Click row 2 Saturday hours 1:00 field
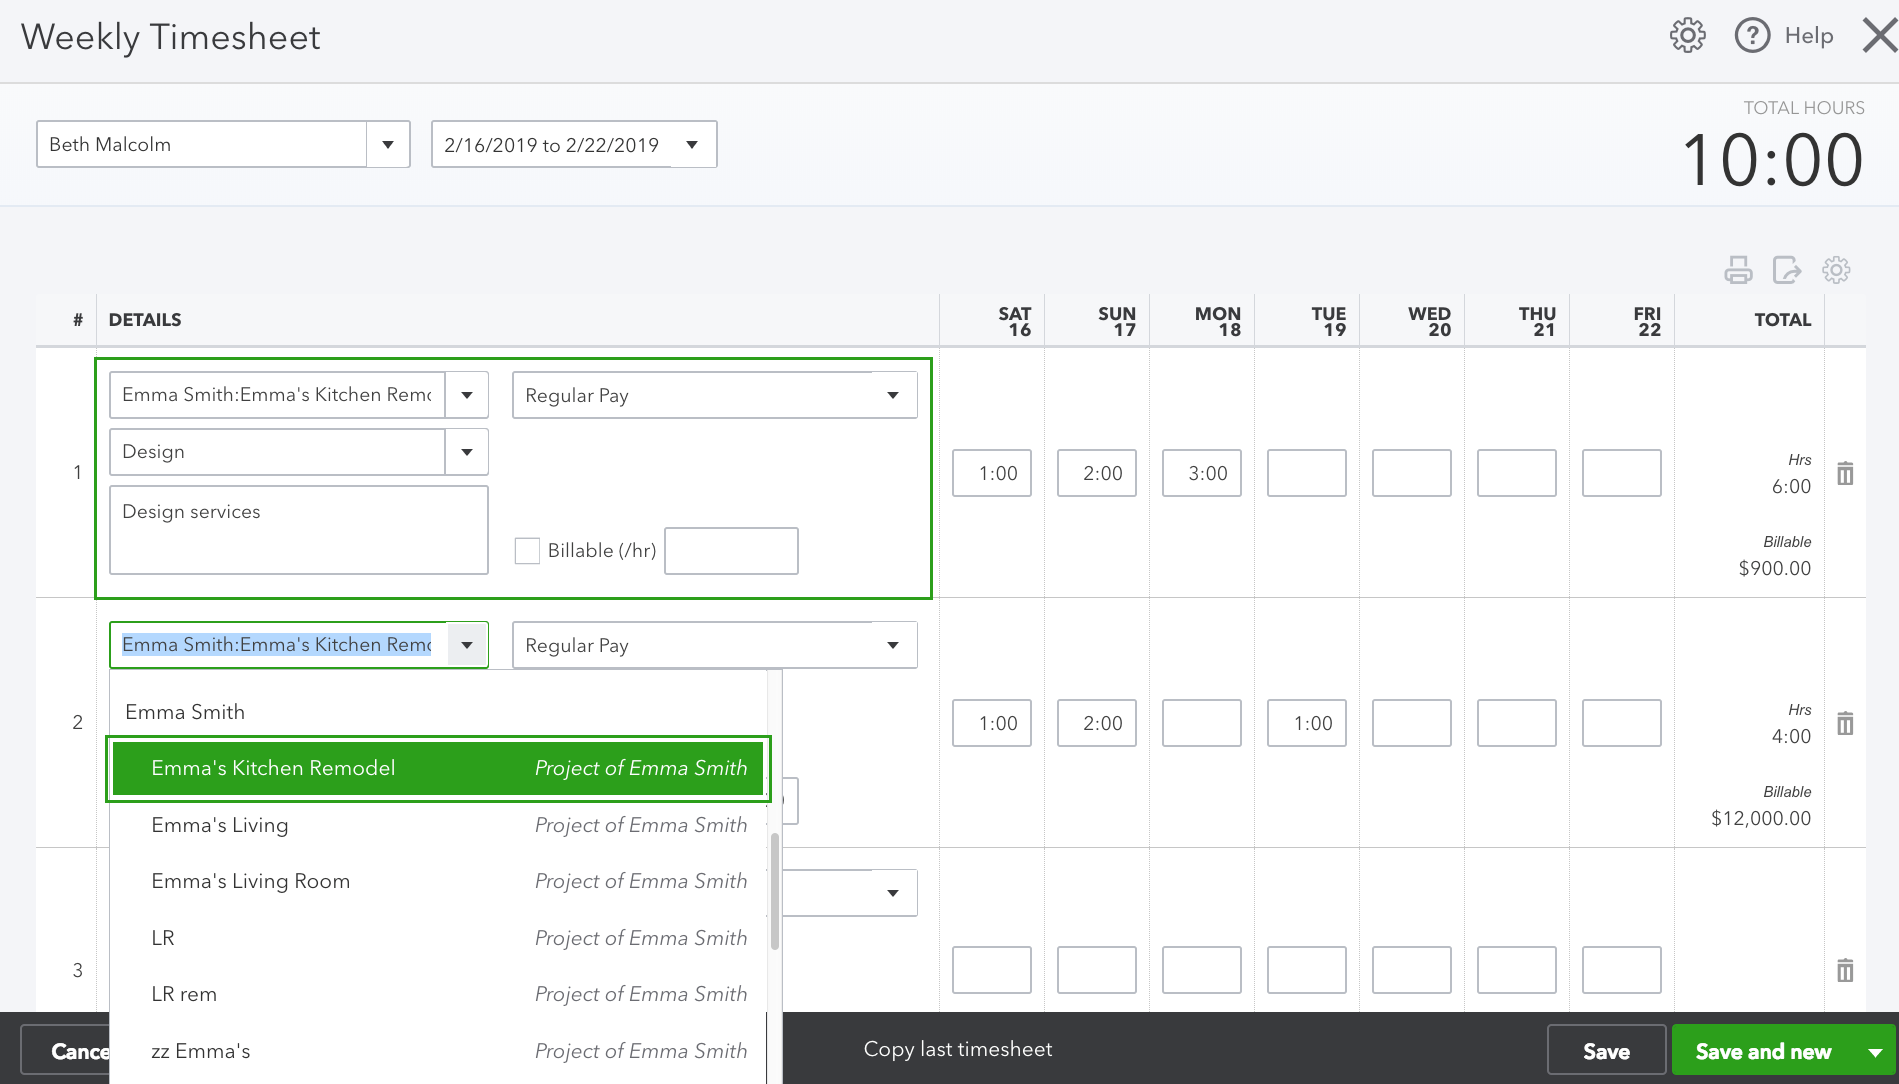The height and width of the screenshot is (1084, 1899). [992, 723]
